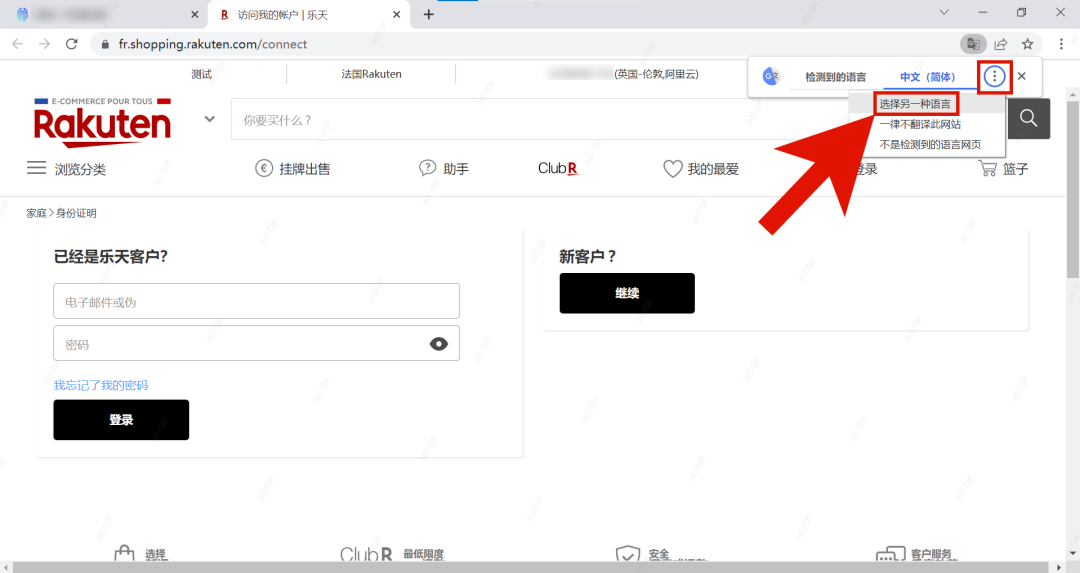This screenshot has width=1080, height=573.
Task: Click the address bar URL
Action: (x=213, y=44)
